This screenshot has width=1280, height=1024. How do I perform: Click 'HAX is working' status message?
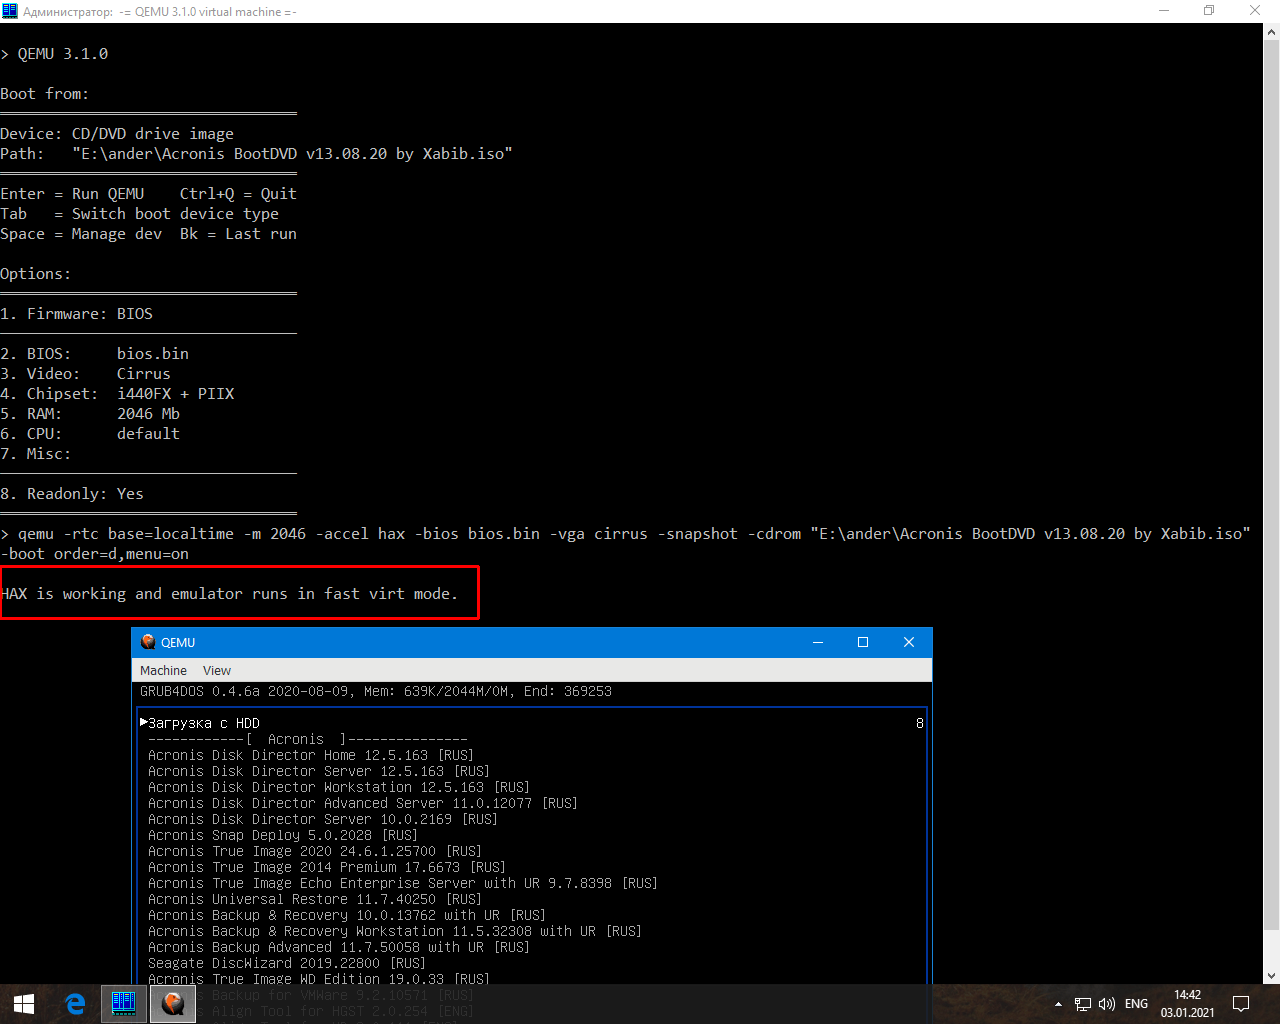point(229,594)
